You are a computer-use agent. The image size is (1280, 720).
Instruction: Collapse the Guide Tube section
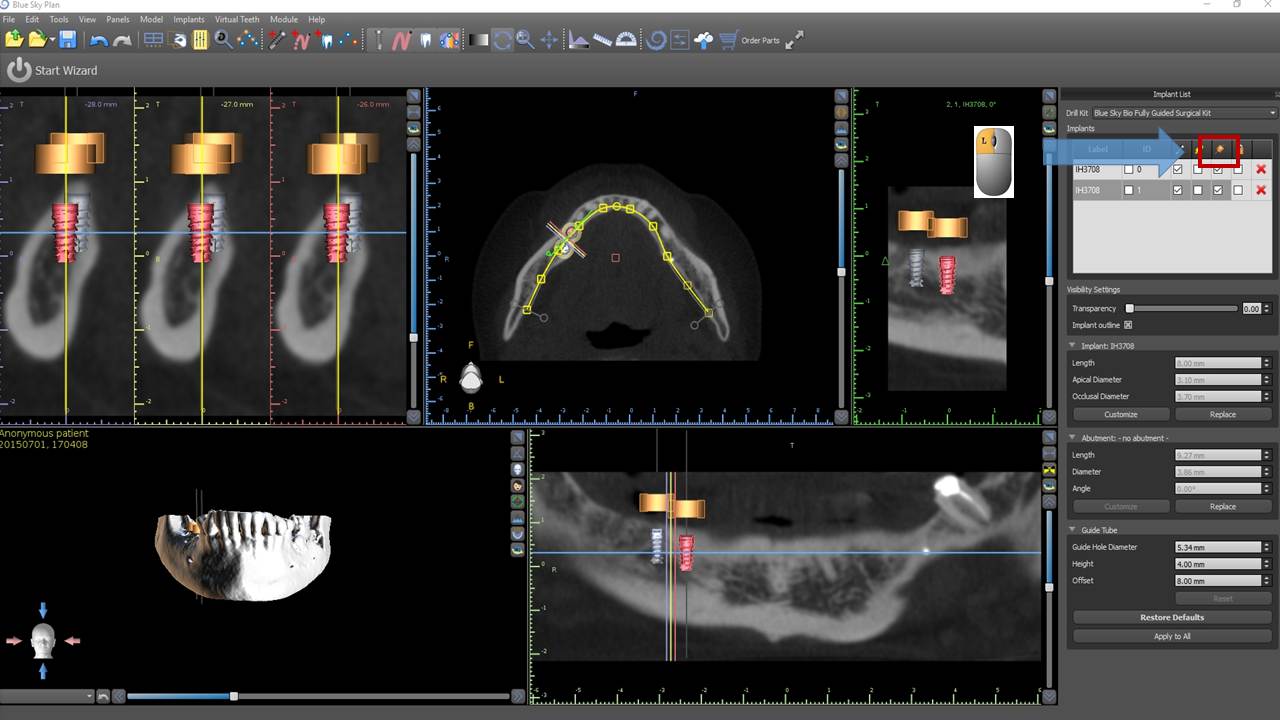1073,530
